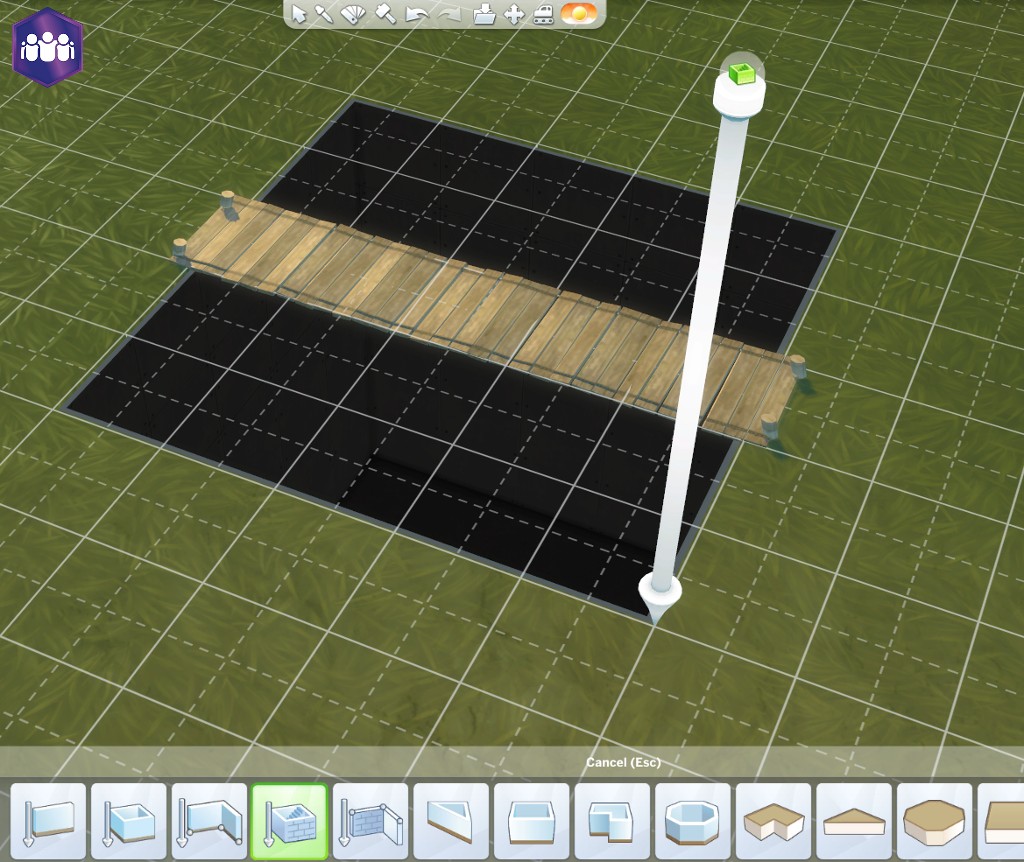1024x862 pixels.
Task: Redo the undone action
Action: pyautogui.click(x=449, y=14)
